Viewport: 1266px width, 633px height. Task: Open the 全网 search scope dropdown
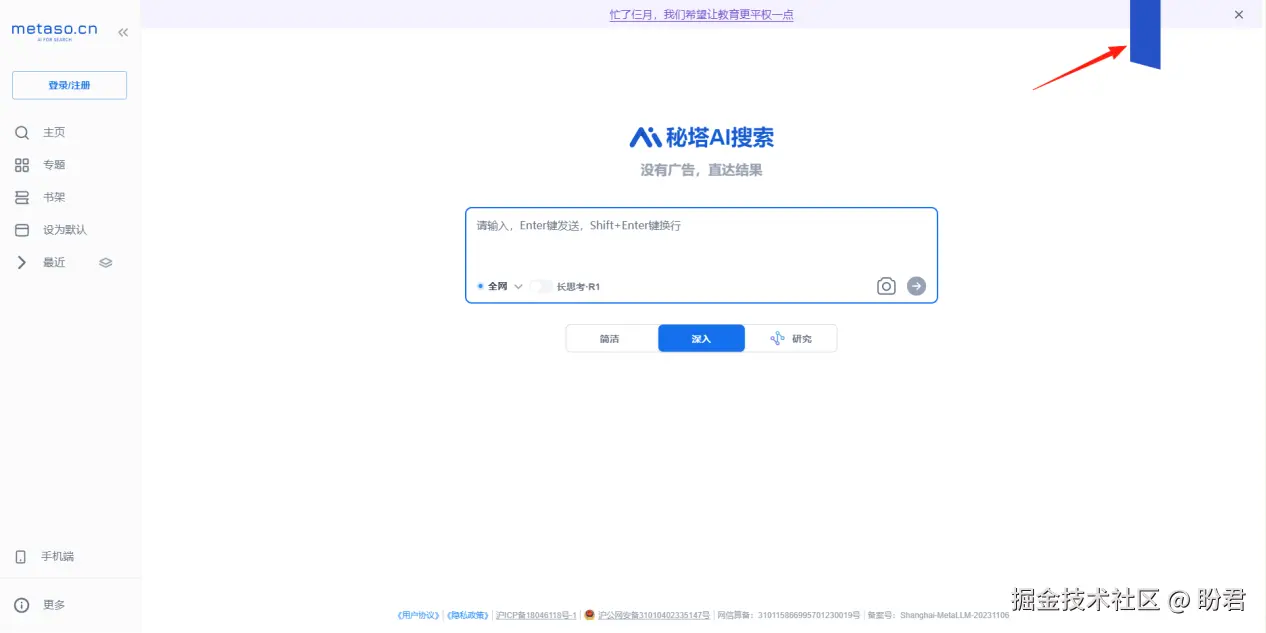500,286
